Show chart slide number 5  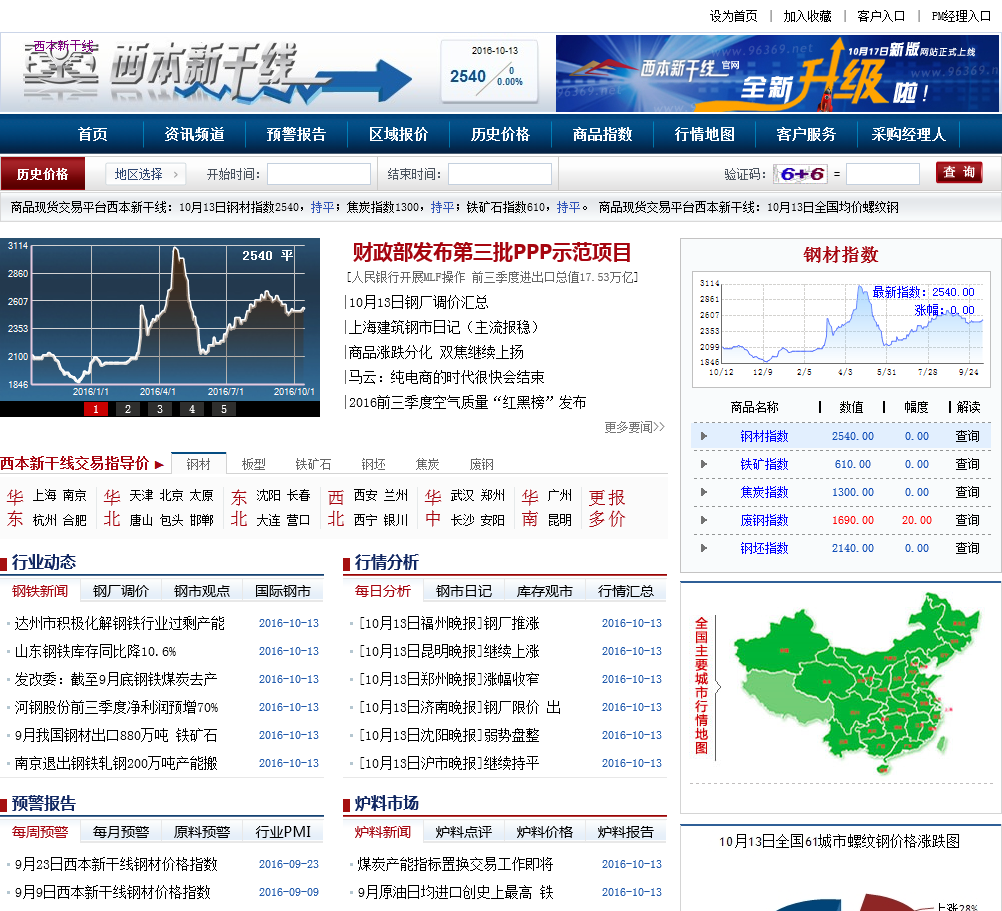[224, 409]
